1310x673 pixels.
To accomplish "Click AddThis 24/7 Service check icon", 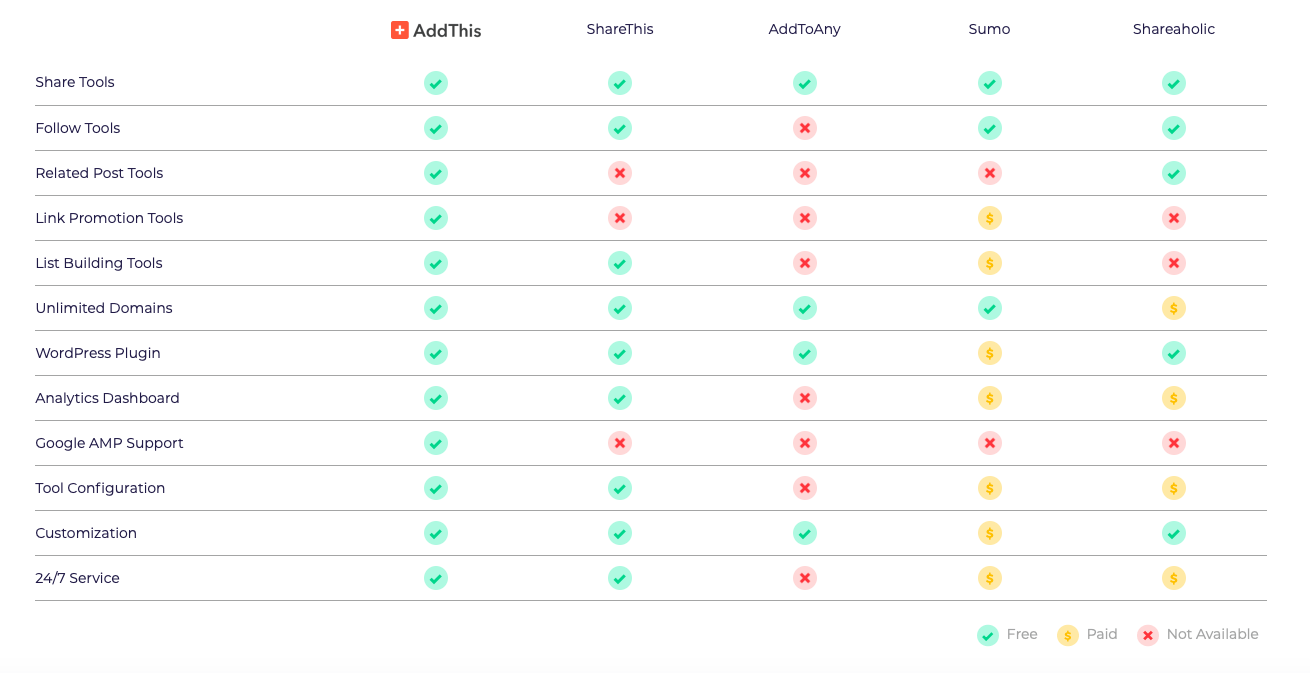I will 436,578.
